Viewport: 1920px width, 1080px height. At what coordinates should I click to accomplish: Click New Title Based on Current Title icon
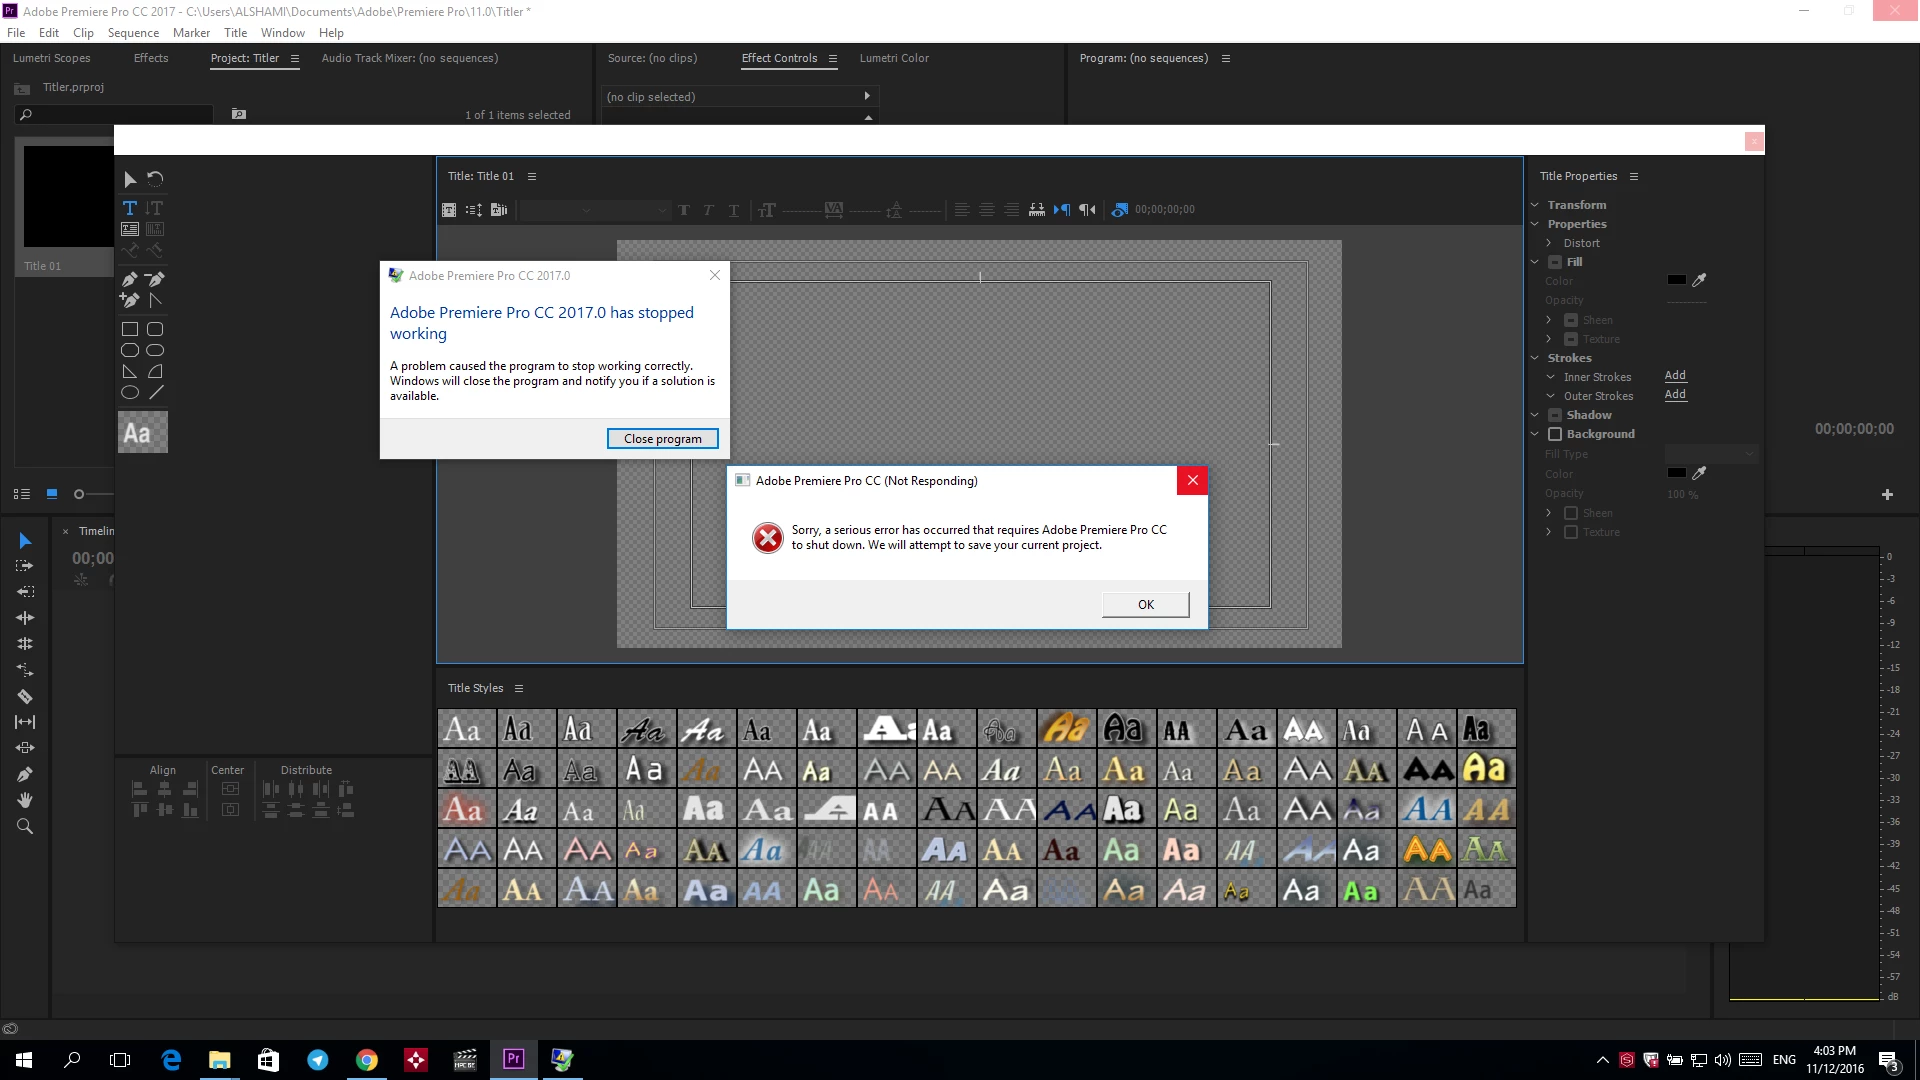[449, 210]
